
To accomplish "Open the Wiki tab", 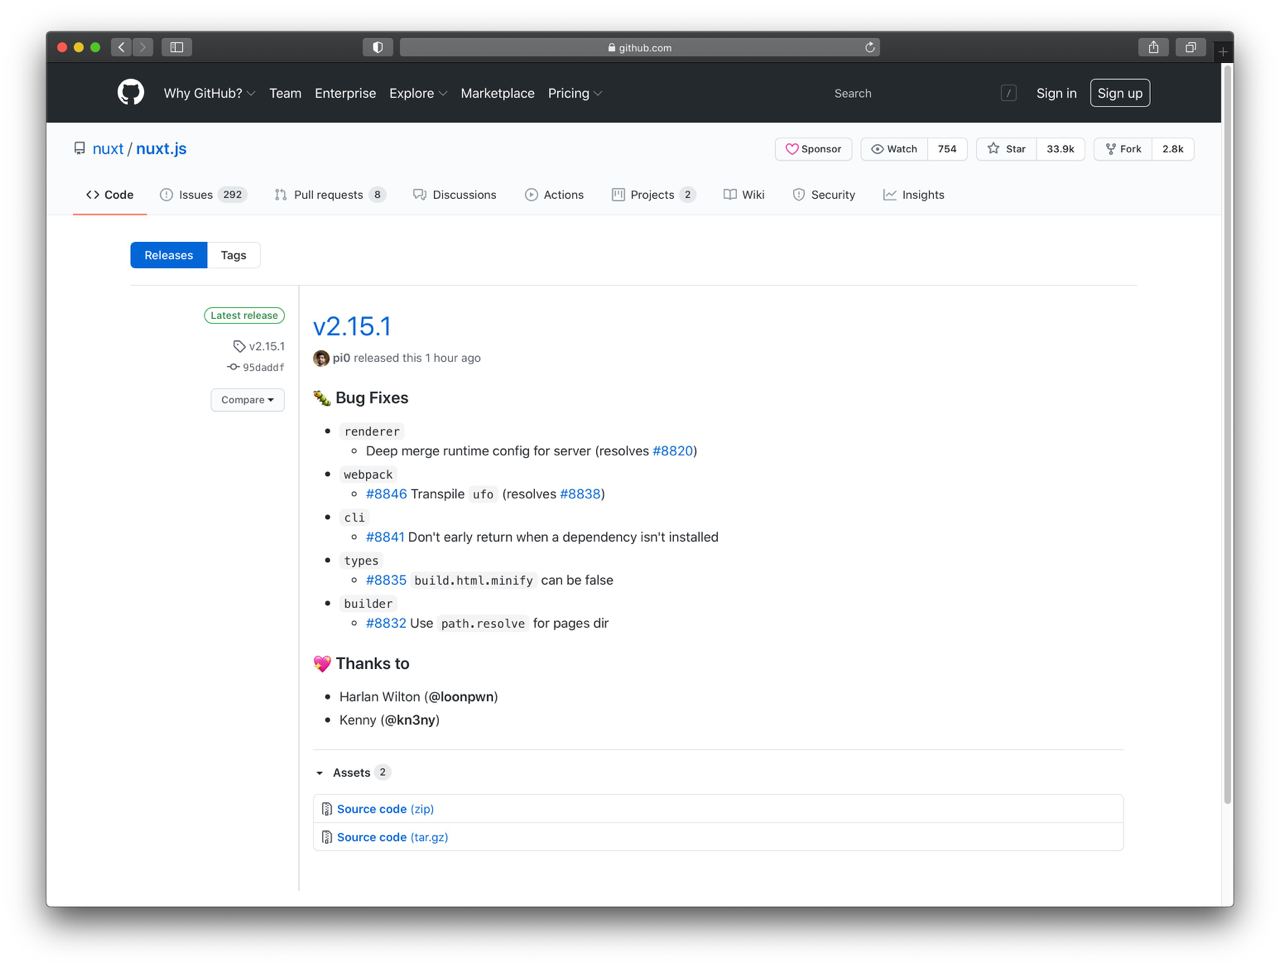I will pyautogui.click(x=744, y=195).
